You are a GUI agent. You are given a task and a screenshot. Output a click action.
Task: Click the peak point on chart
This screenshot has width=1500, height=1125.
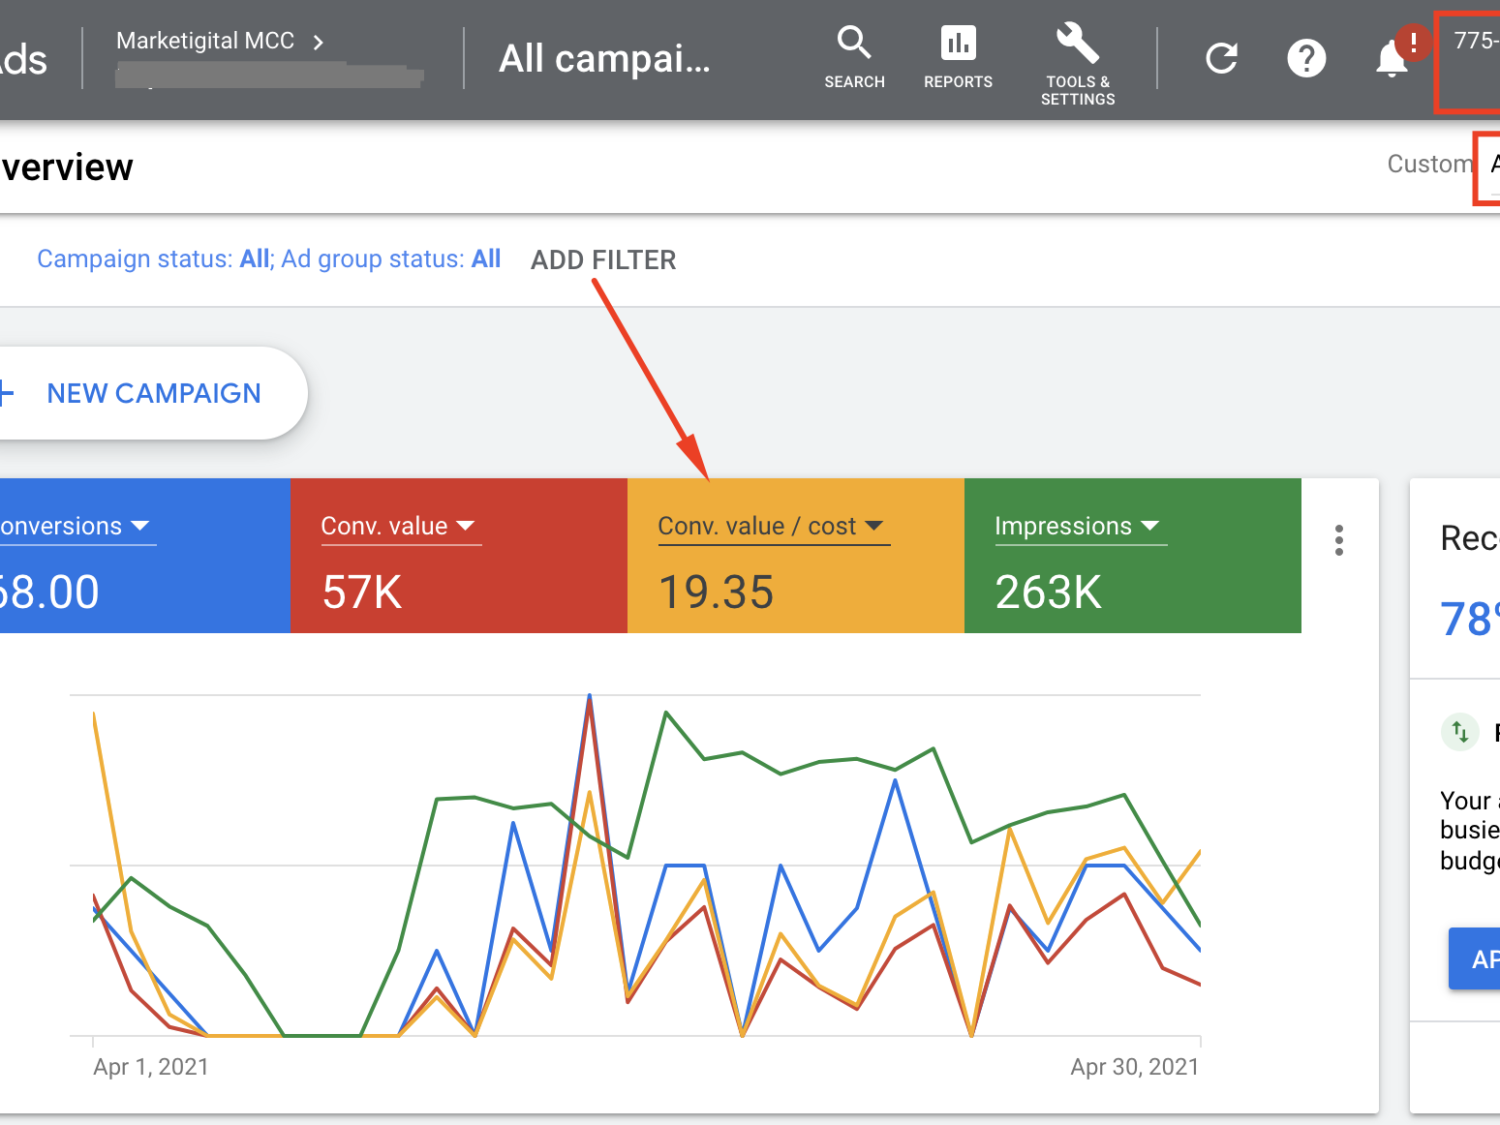coord(590,695)
